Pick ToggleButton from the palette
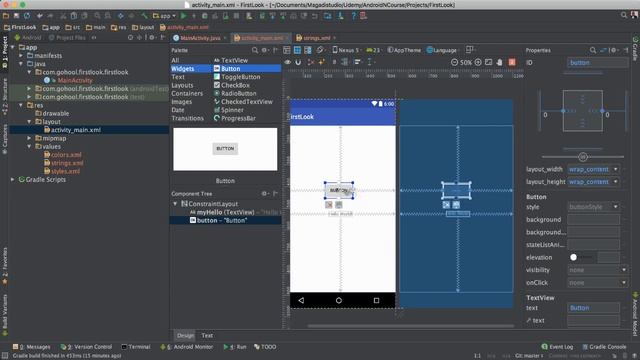Screen dimensions: 640x360 [x=237, y=77]
